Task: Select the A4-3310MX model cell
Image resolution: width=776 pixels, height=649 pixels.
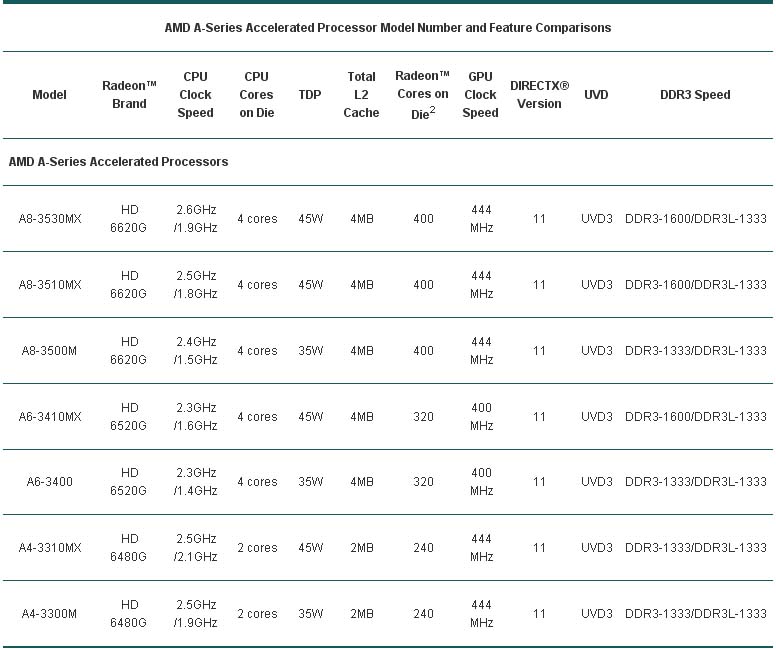Action: [50, 548]
